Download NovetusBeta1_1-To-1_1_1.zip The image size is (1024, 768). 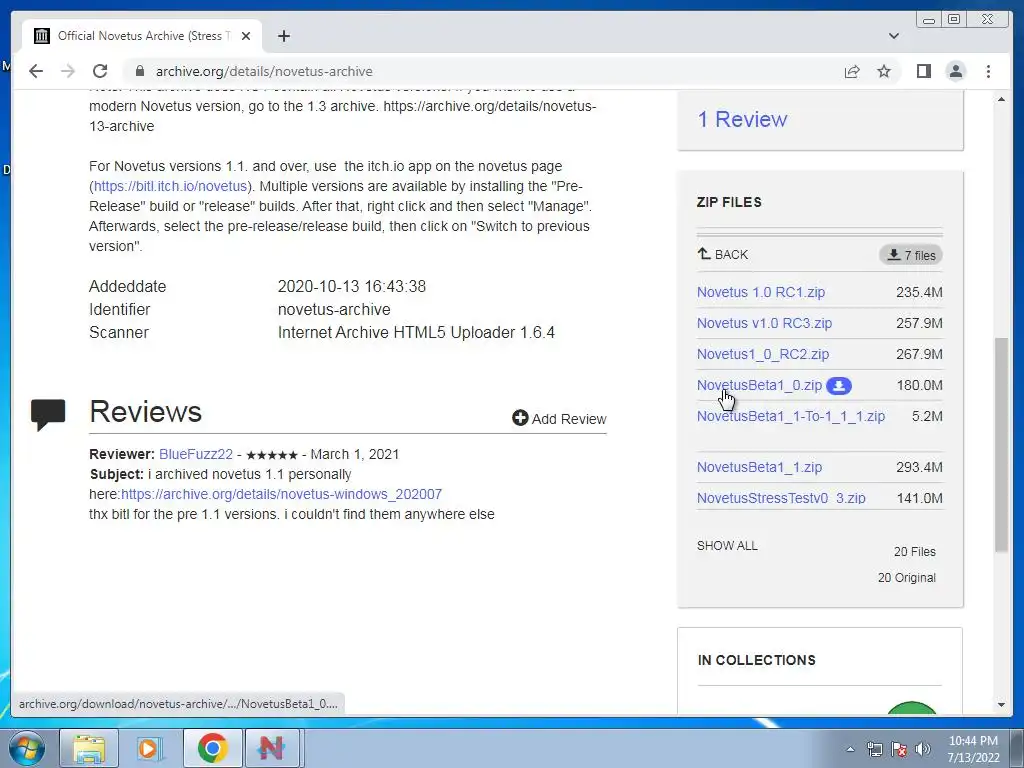791,416
